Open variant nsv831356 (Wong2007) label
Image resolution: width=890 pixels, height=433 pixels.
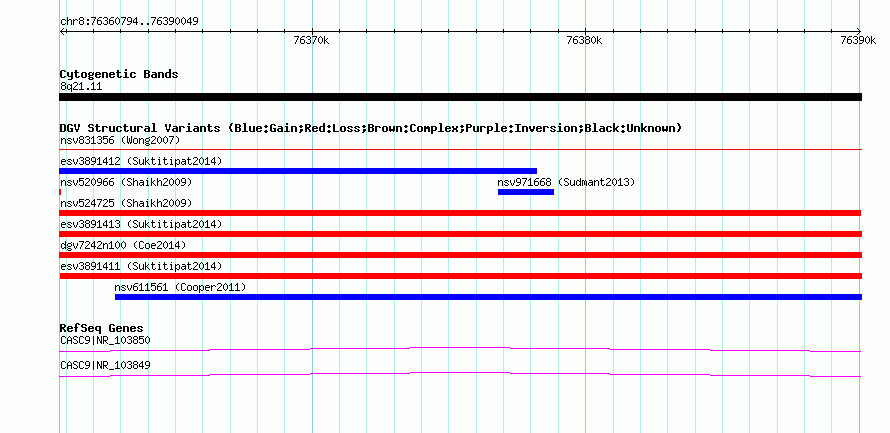coord(120,140)
